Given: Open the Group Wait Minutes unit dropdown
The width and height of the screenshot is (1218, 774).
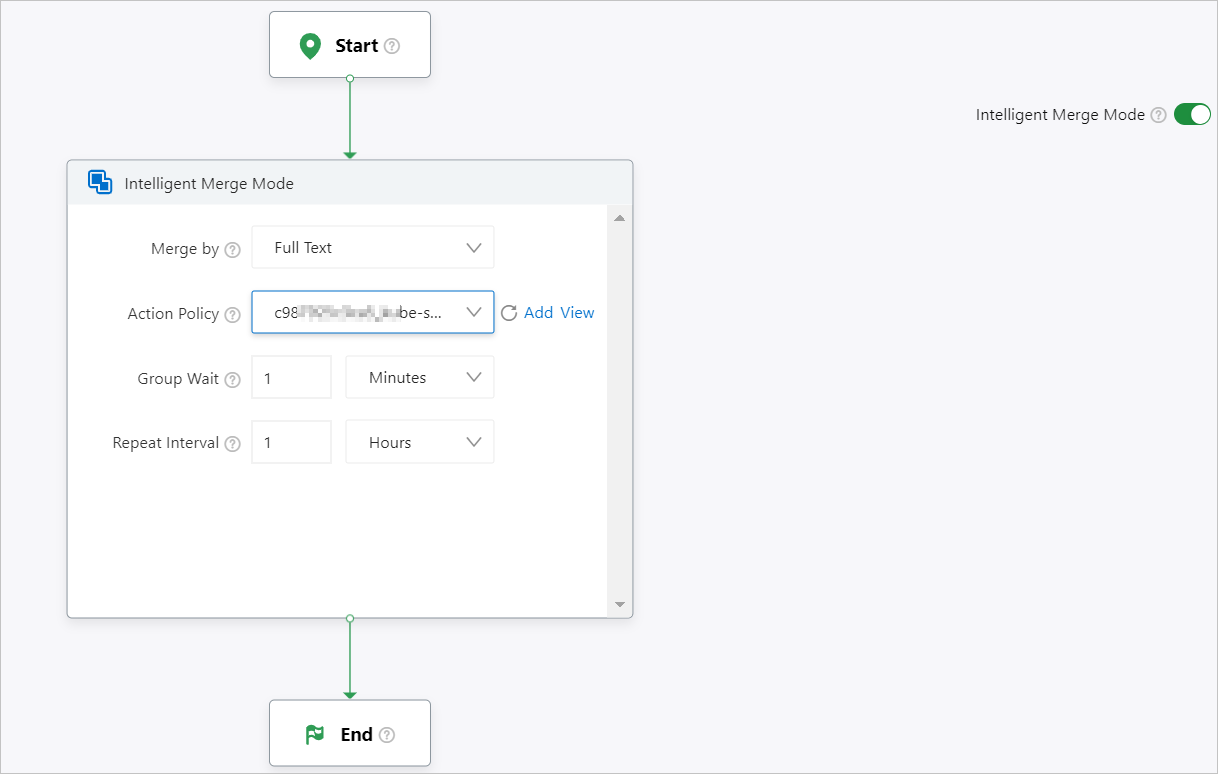Looking at the screenshot, I should click(x=419, y=378).
